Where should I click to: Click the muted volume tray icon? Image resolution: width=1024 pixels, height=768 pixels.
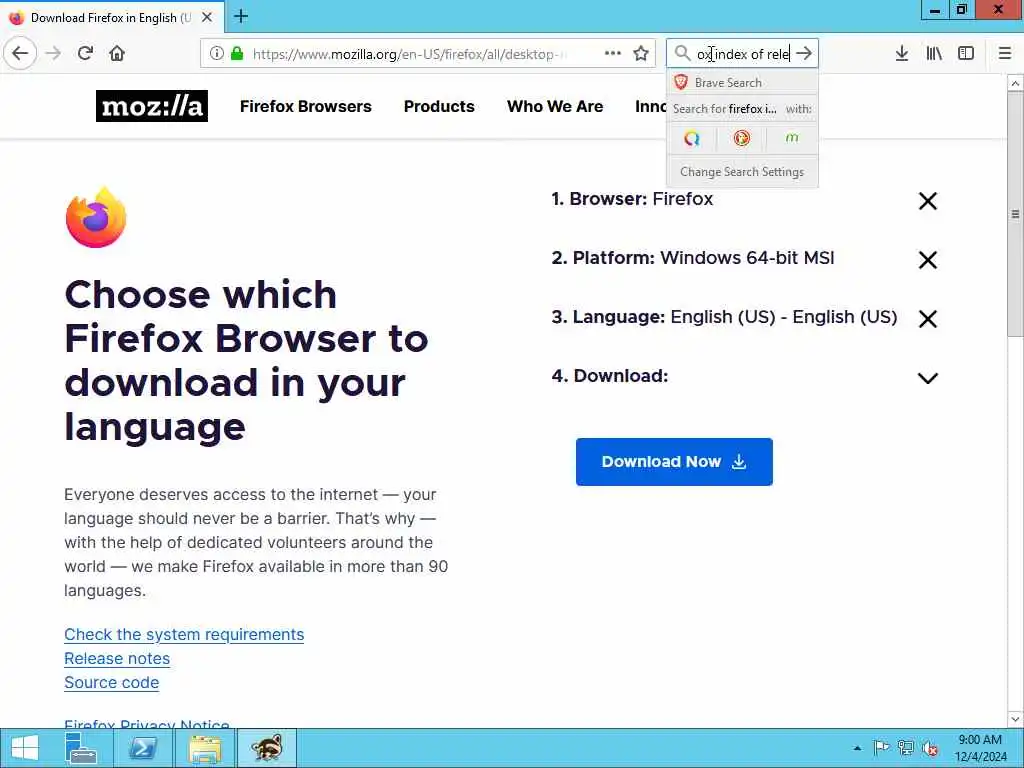pyautogui.click(x=930, y=748)
